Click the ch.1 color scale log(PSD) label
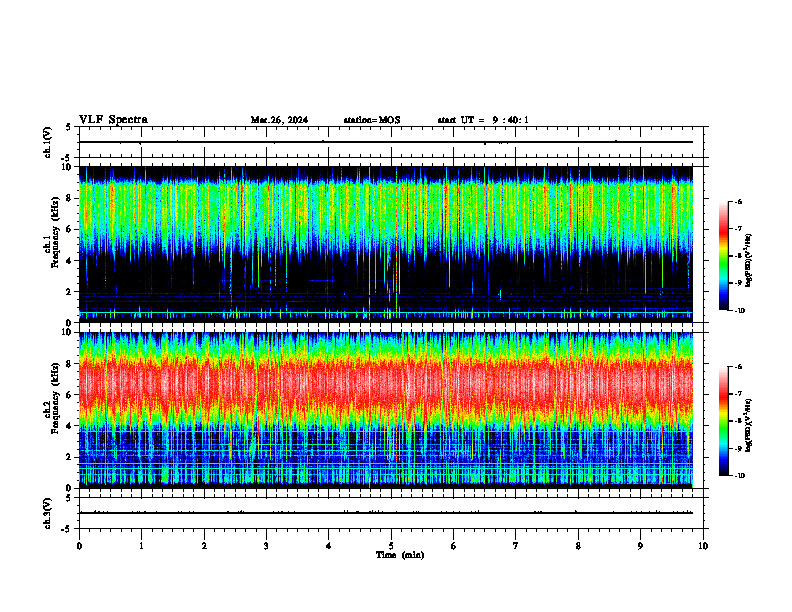 tap(748, 261)
